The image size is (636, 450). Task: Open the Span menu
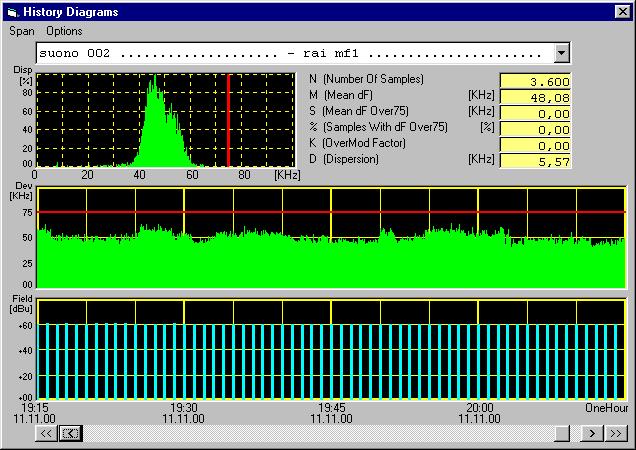click(21, 31)
